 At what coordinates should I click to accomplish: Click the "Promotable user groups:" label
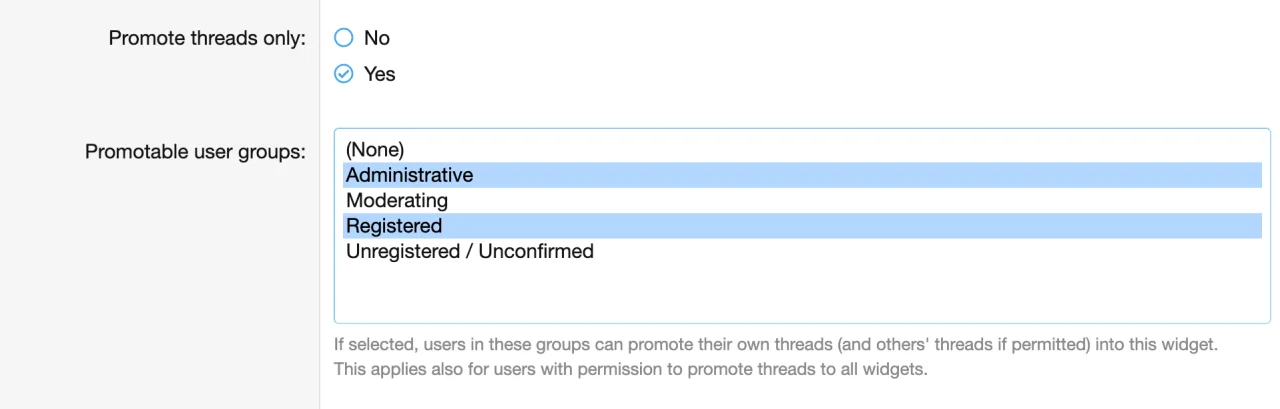click(x=195, y=152)
